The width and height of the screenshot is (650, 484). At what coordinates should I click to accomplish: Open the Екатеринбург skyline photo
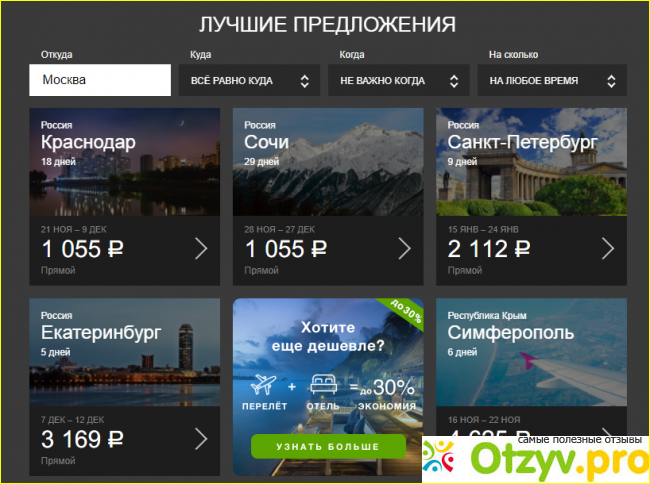[x=124, y=352]
